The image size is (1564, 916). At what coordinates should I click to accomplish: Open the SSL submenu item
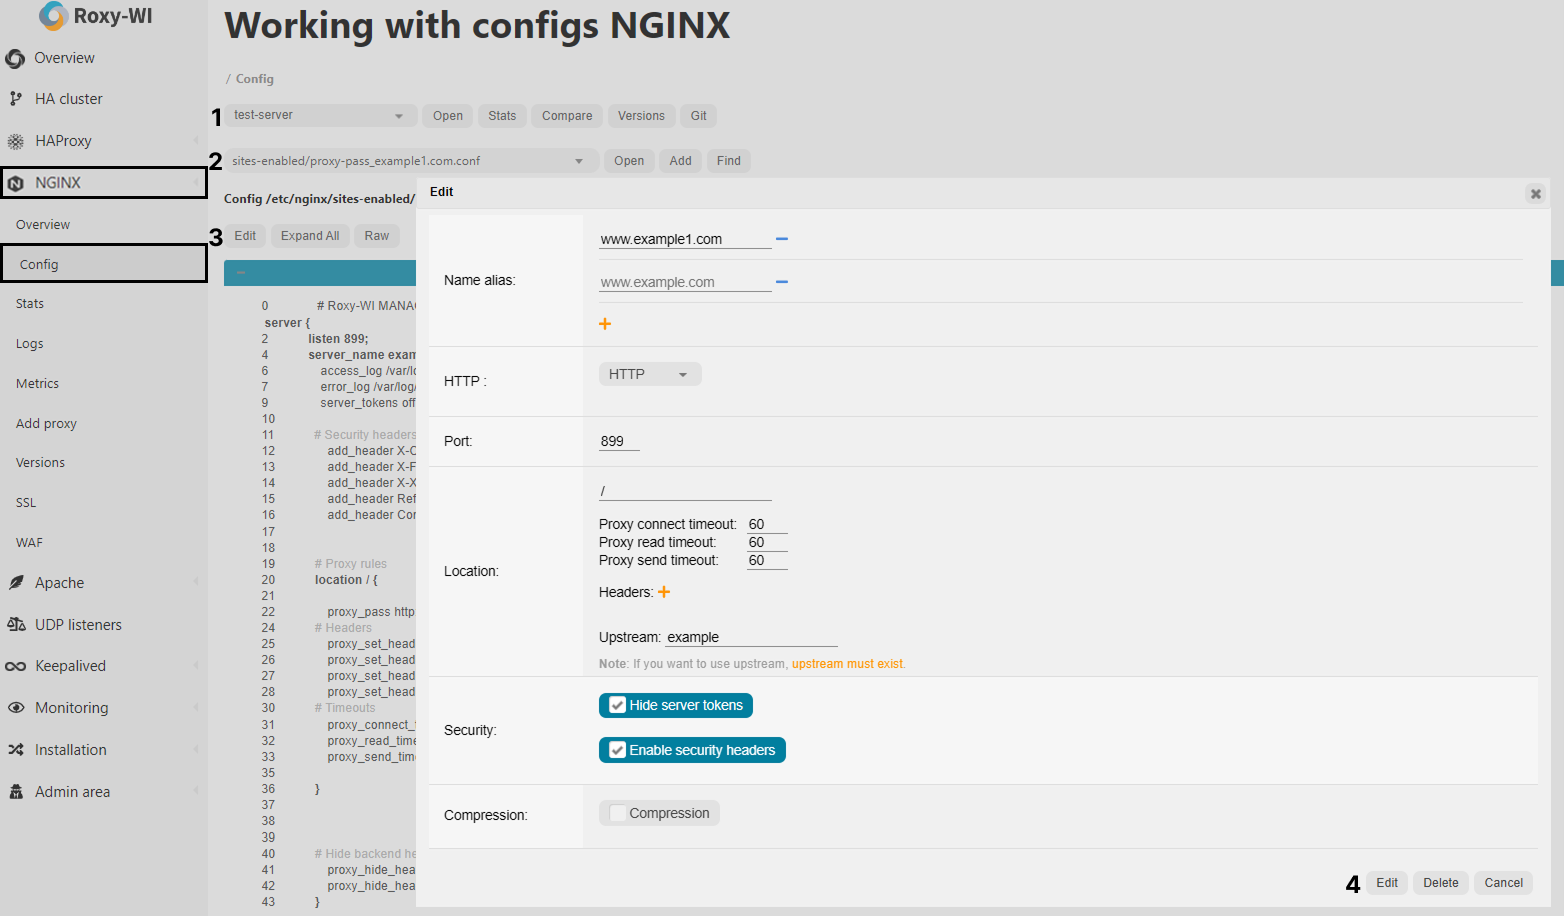[26, 503]
